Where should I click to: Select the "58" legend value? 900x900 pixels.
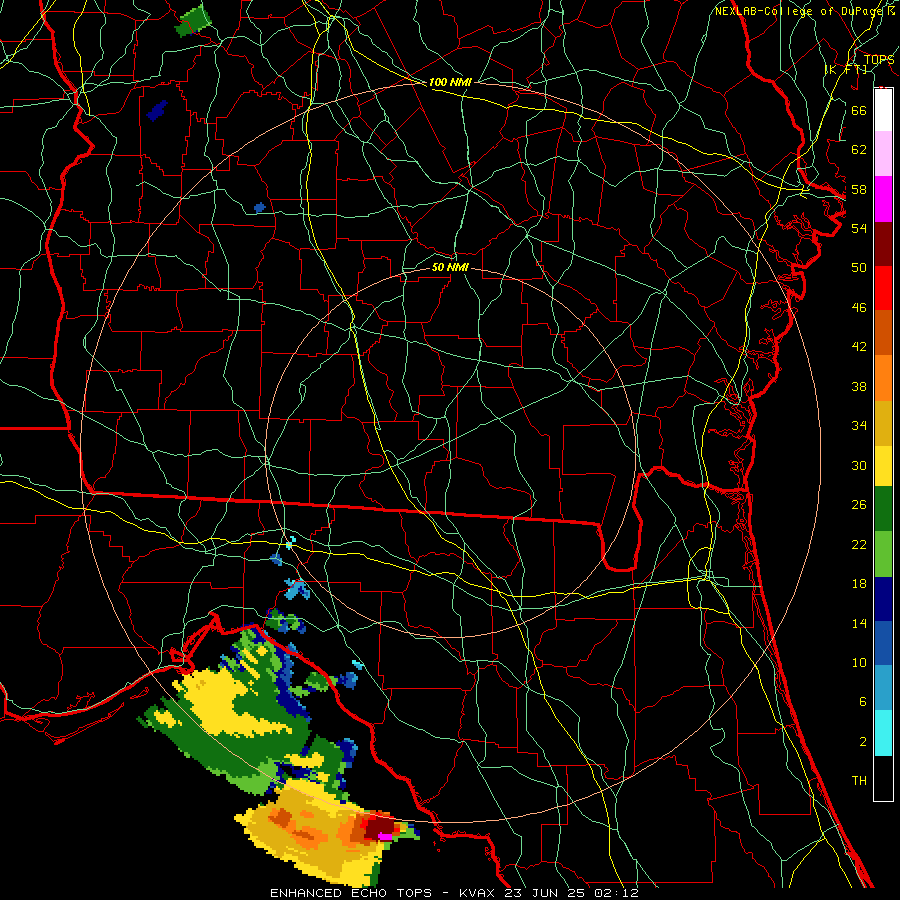[x=859, y=189]
